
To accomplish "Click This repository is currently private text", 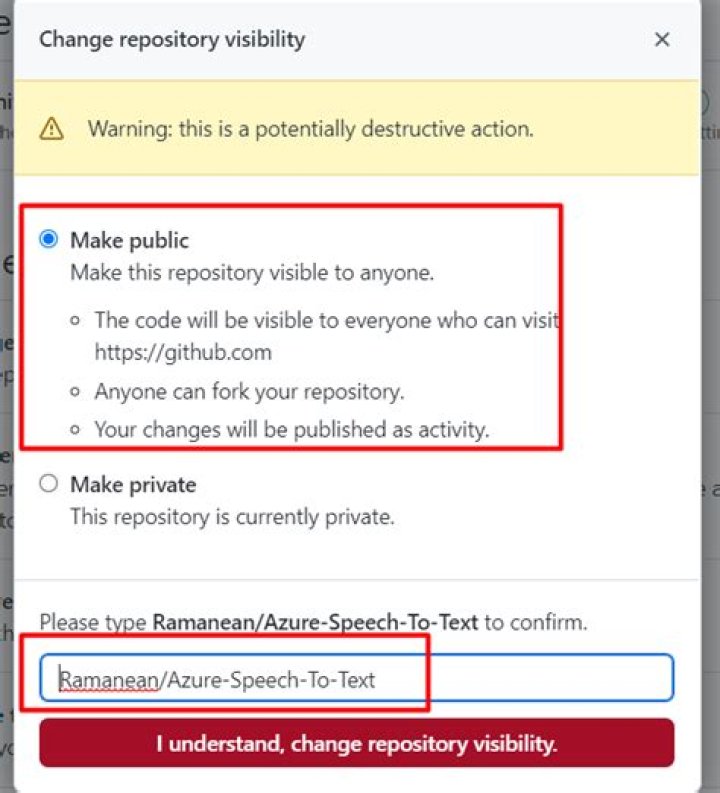I will [x=232, y=518].
